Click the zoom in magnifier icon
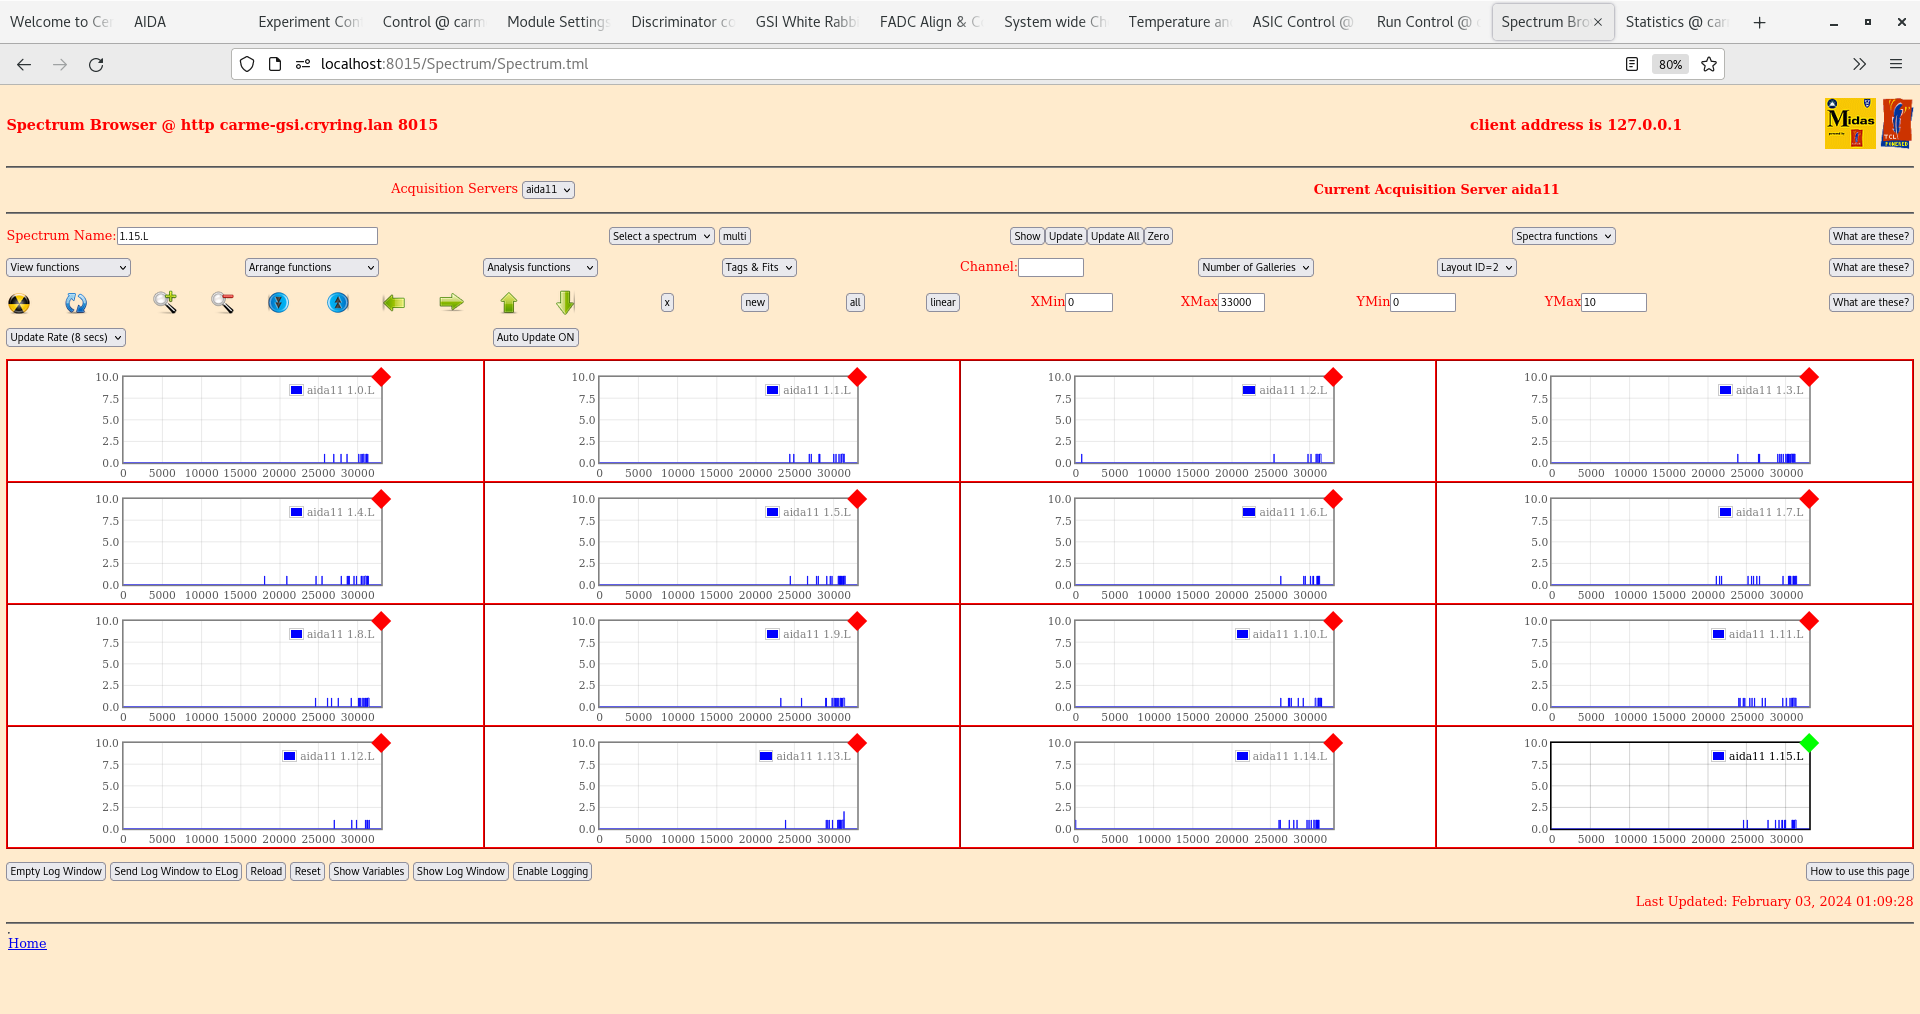This screenshot has height=1014, width=1920. 165,302
